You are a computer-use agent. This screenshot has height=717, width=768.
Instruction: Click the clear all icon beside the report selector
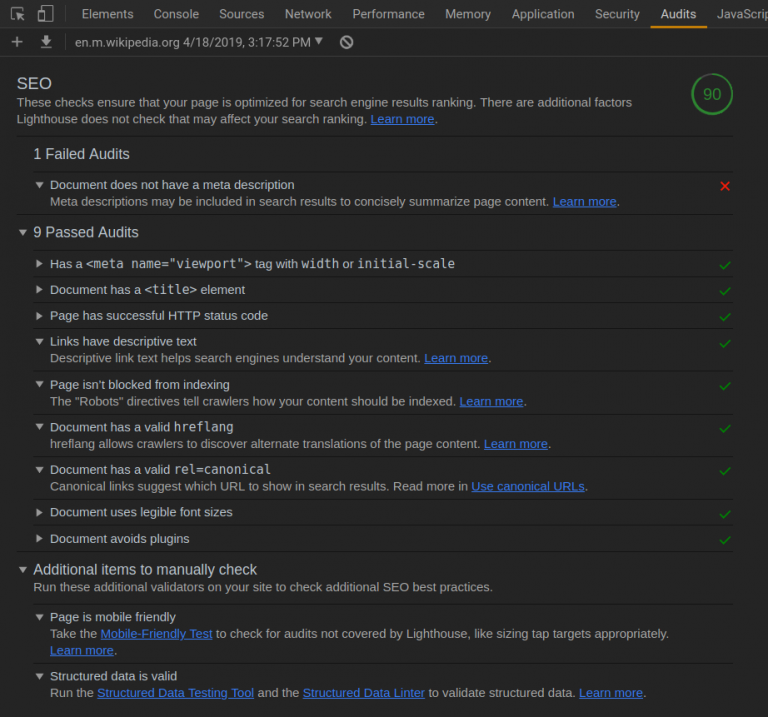pyautogui.click(x=346, y=43)
